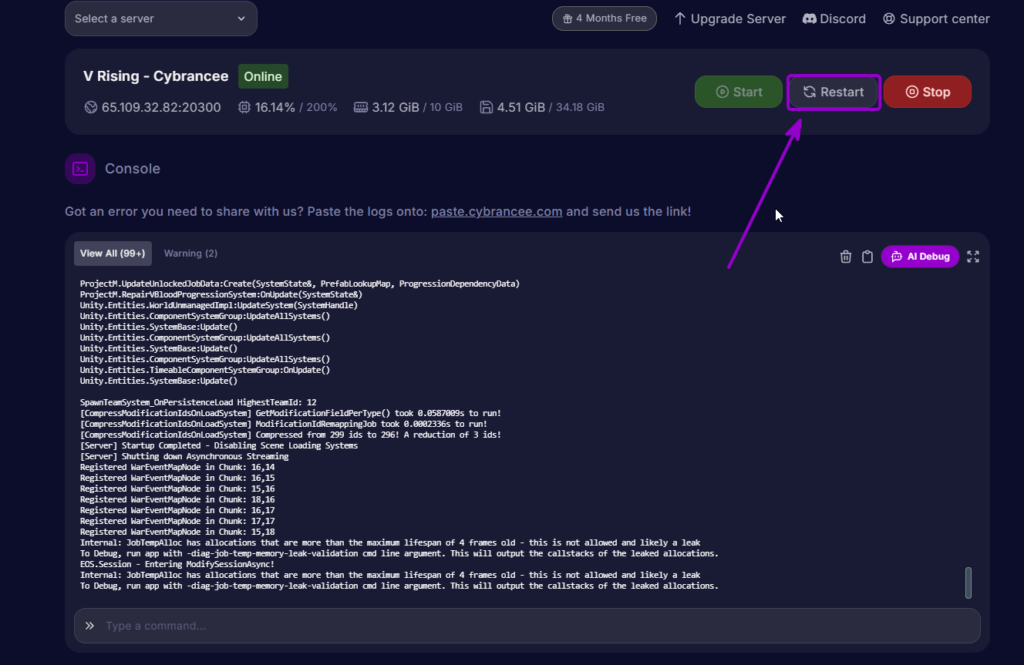
Task: Focus the Type a command input field
Action: 527,626
